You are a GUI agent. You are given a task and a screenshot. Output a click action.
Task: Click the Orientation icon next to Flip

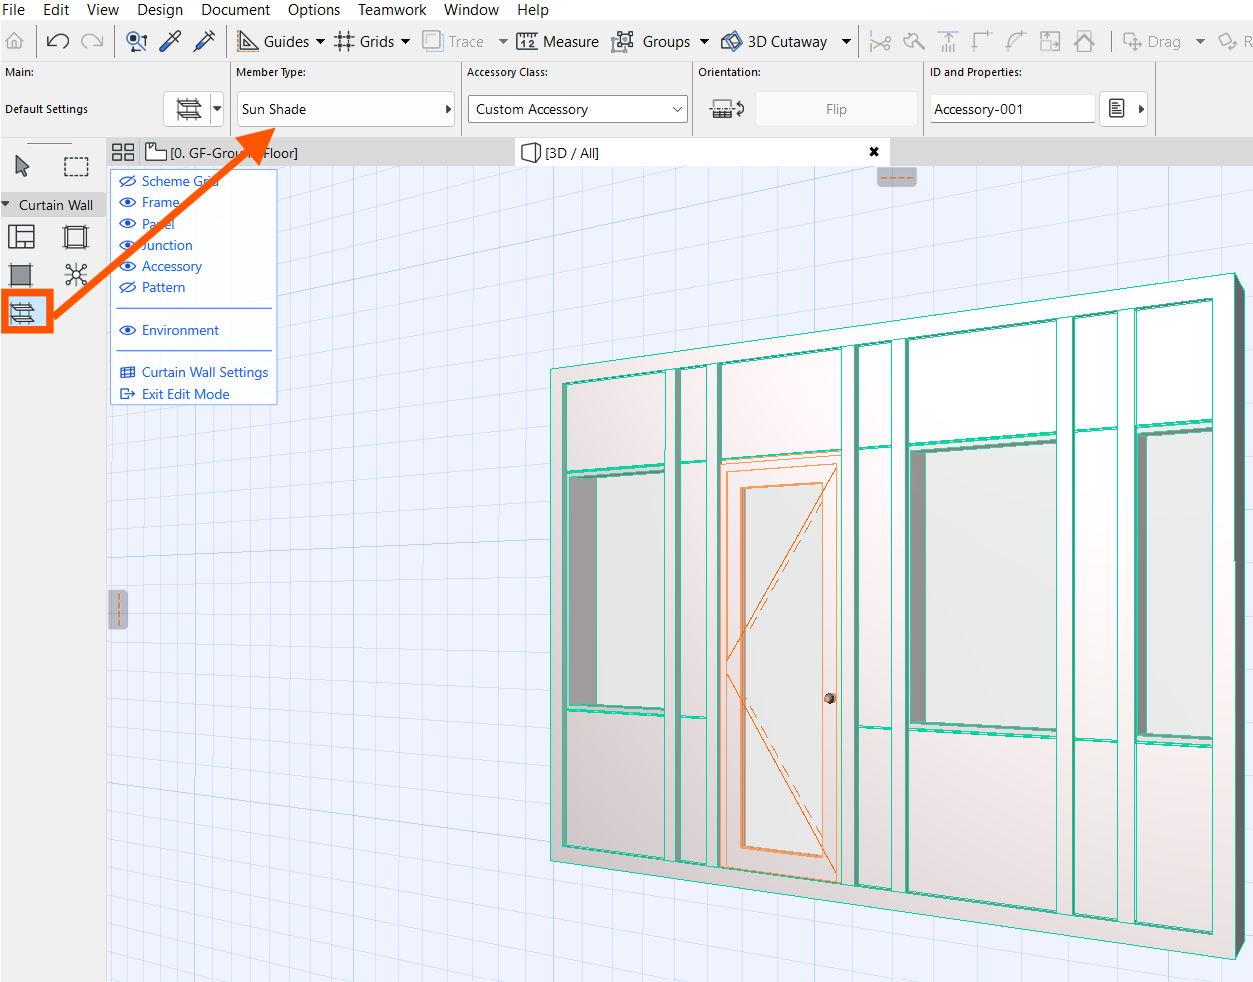pyautogui.click(x=726, y=109)
